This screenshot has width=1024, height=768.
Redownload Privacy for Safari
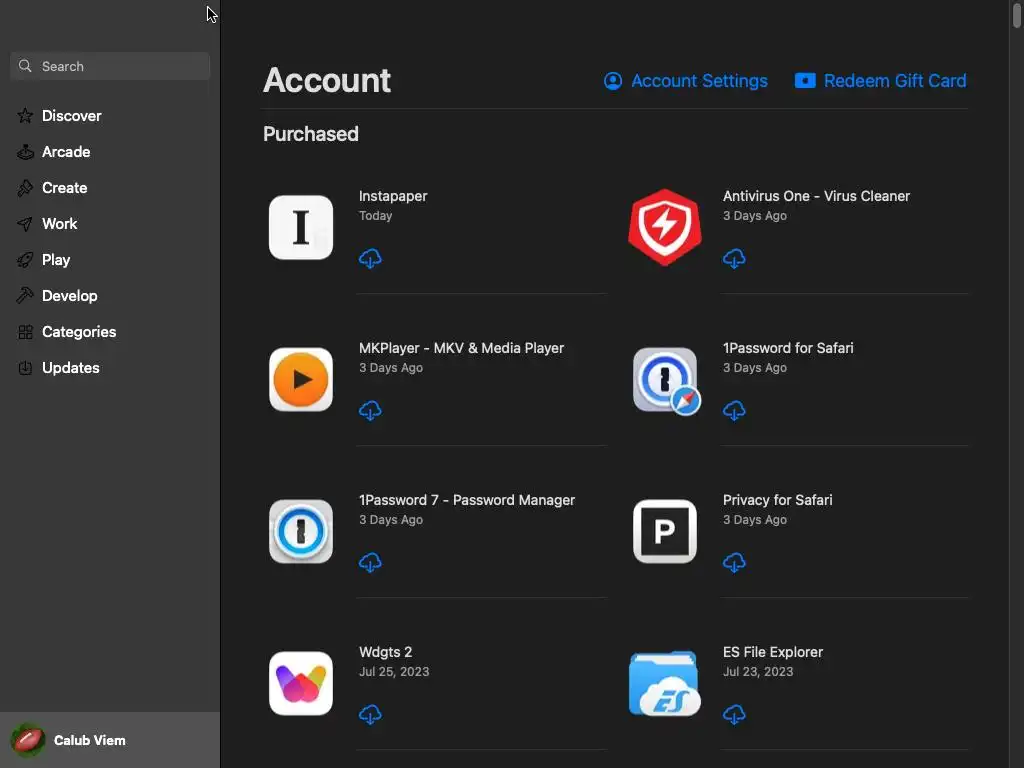734,562
